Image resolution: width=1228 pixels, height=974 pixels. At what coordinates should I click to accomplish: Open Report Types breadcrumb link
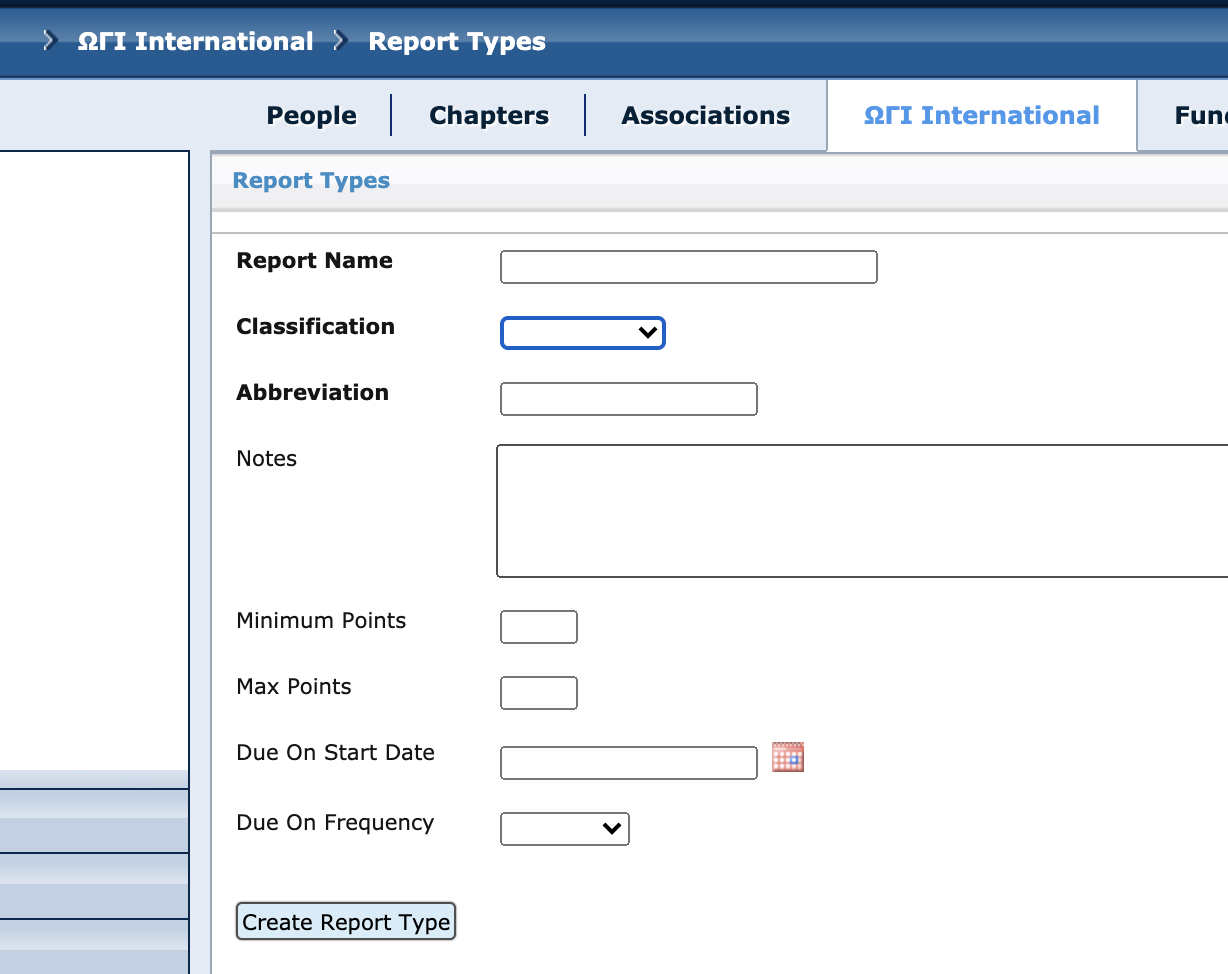pyautogui.click(x=457, y=42)
